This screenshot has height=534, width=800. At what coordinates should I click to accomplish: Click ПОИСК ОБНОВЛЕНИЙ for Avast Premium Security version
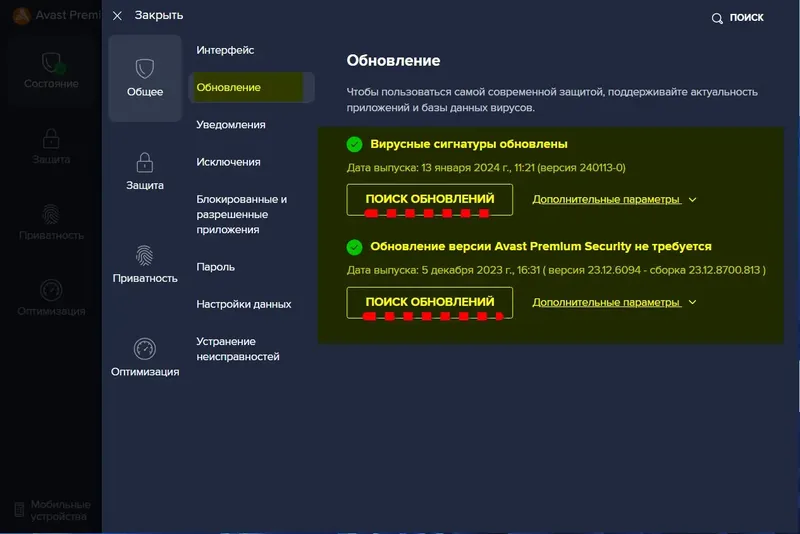pos(430,302)
